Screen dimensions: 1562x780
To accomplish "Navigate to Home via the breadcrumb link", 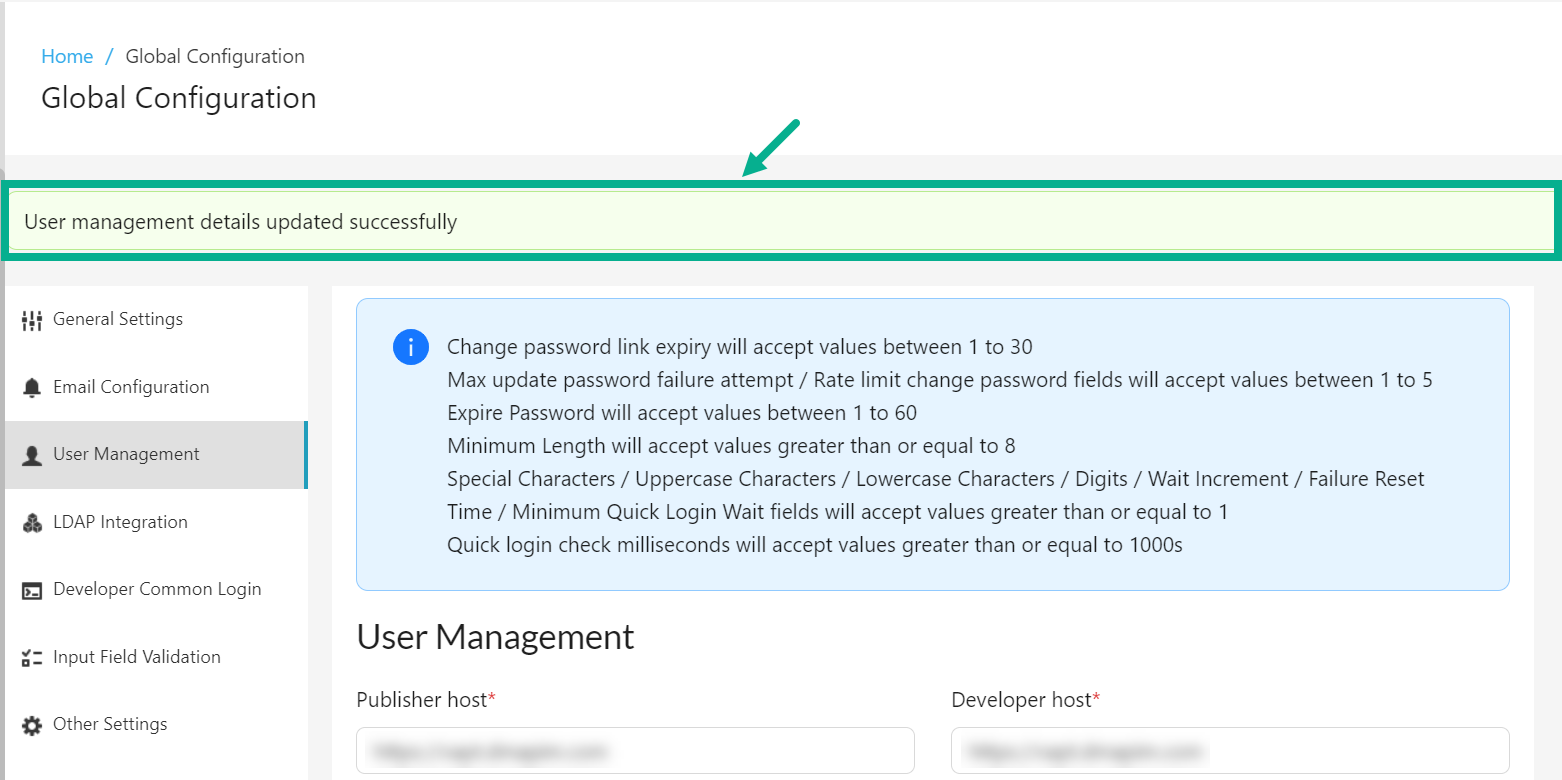I will click(66, 56).
